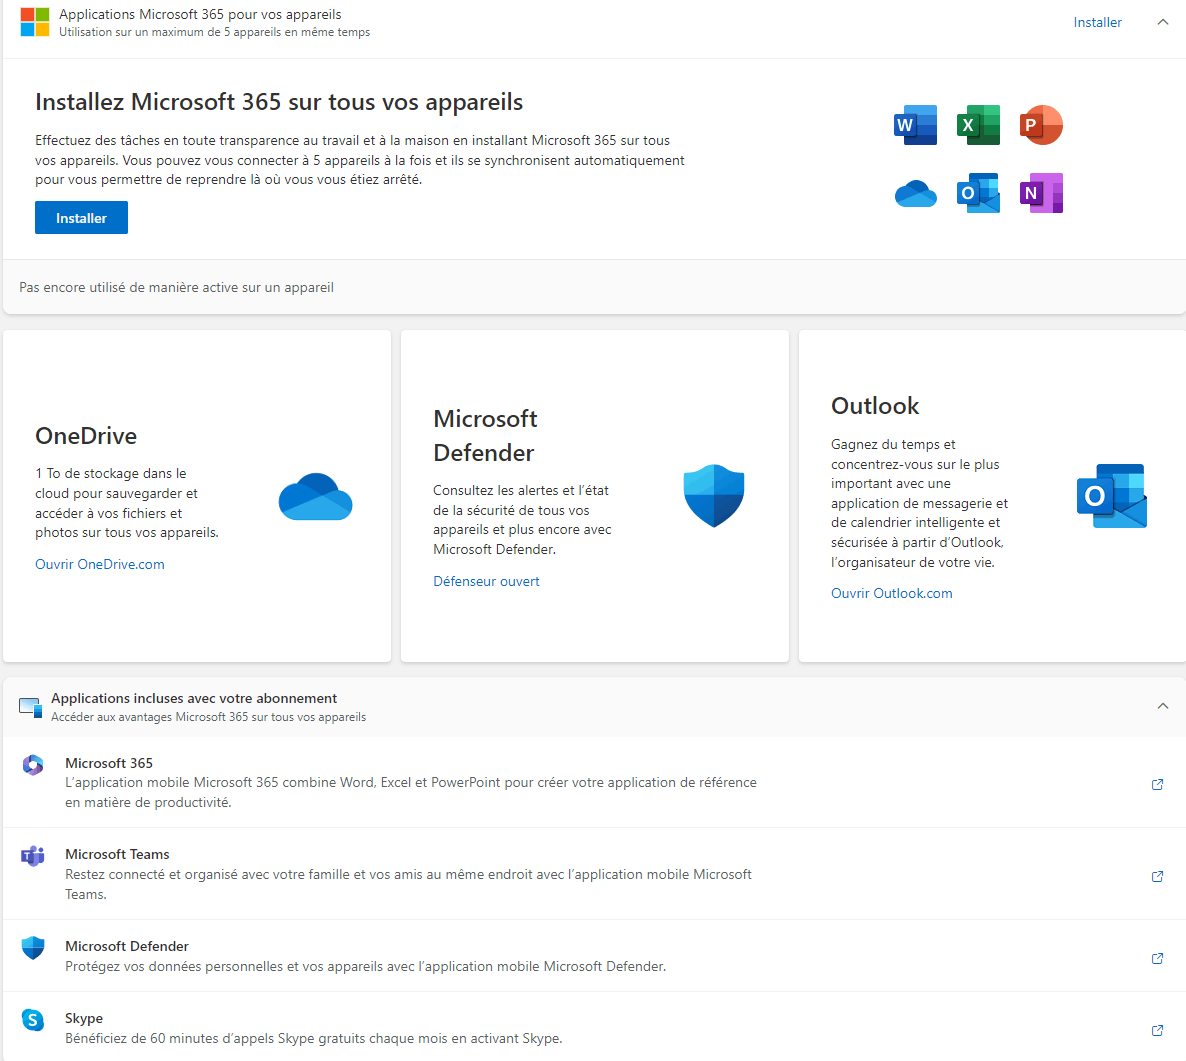
Task: Click the Outlook card heading
Action: pyautogui.click(x=875, y=405)
